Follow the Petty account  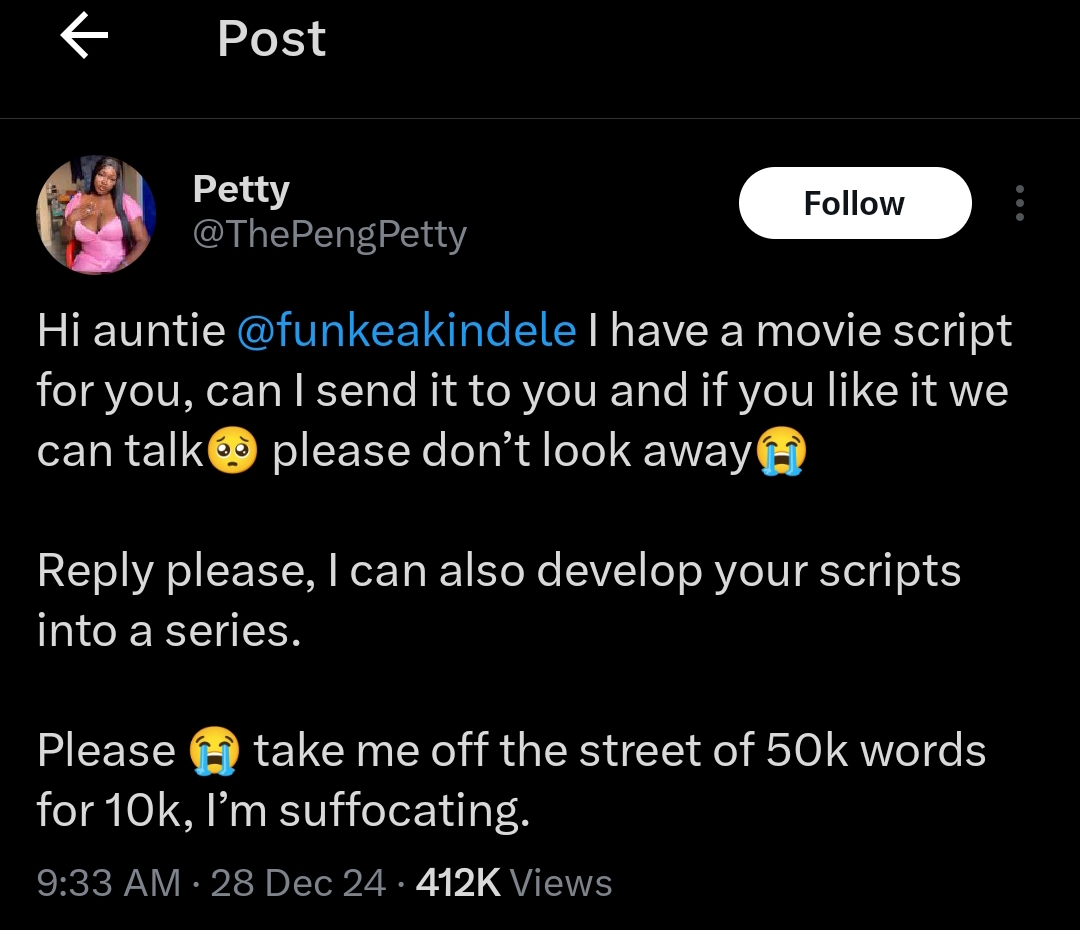(854, 204)
